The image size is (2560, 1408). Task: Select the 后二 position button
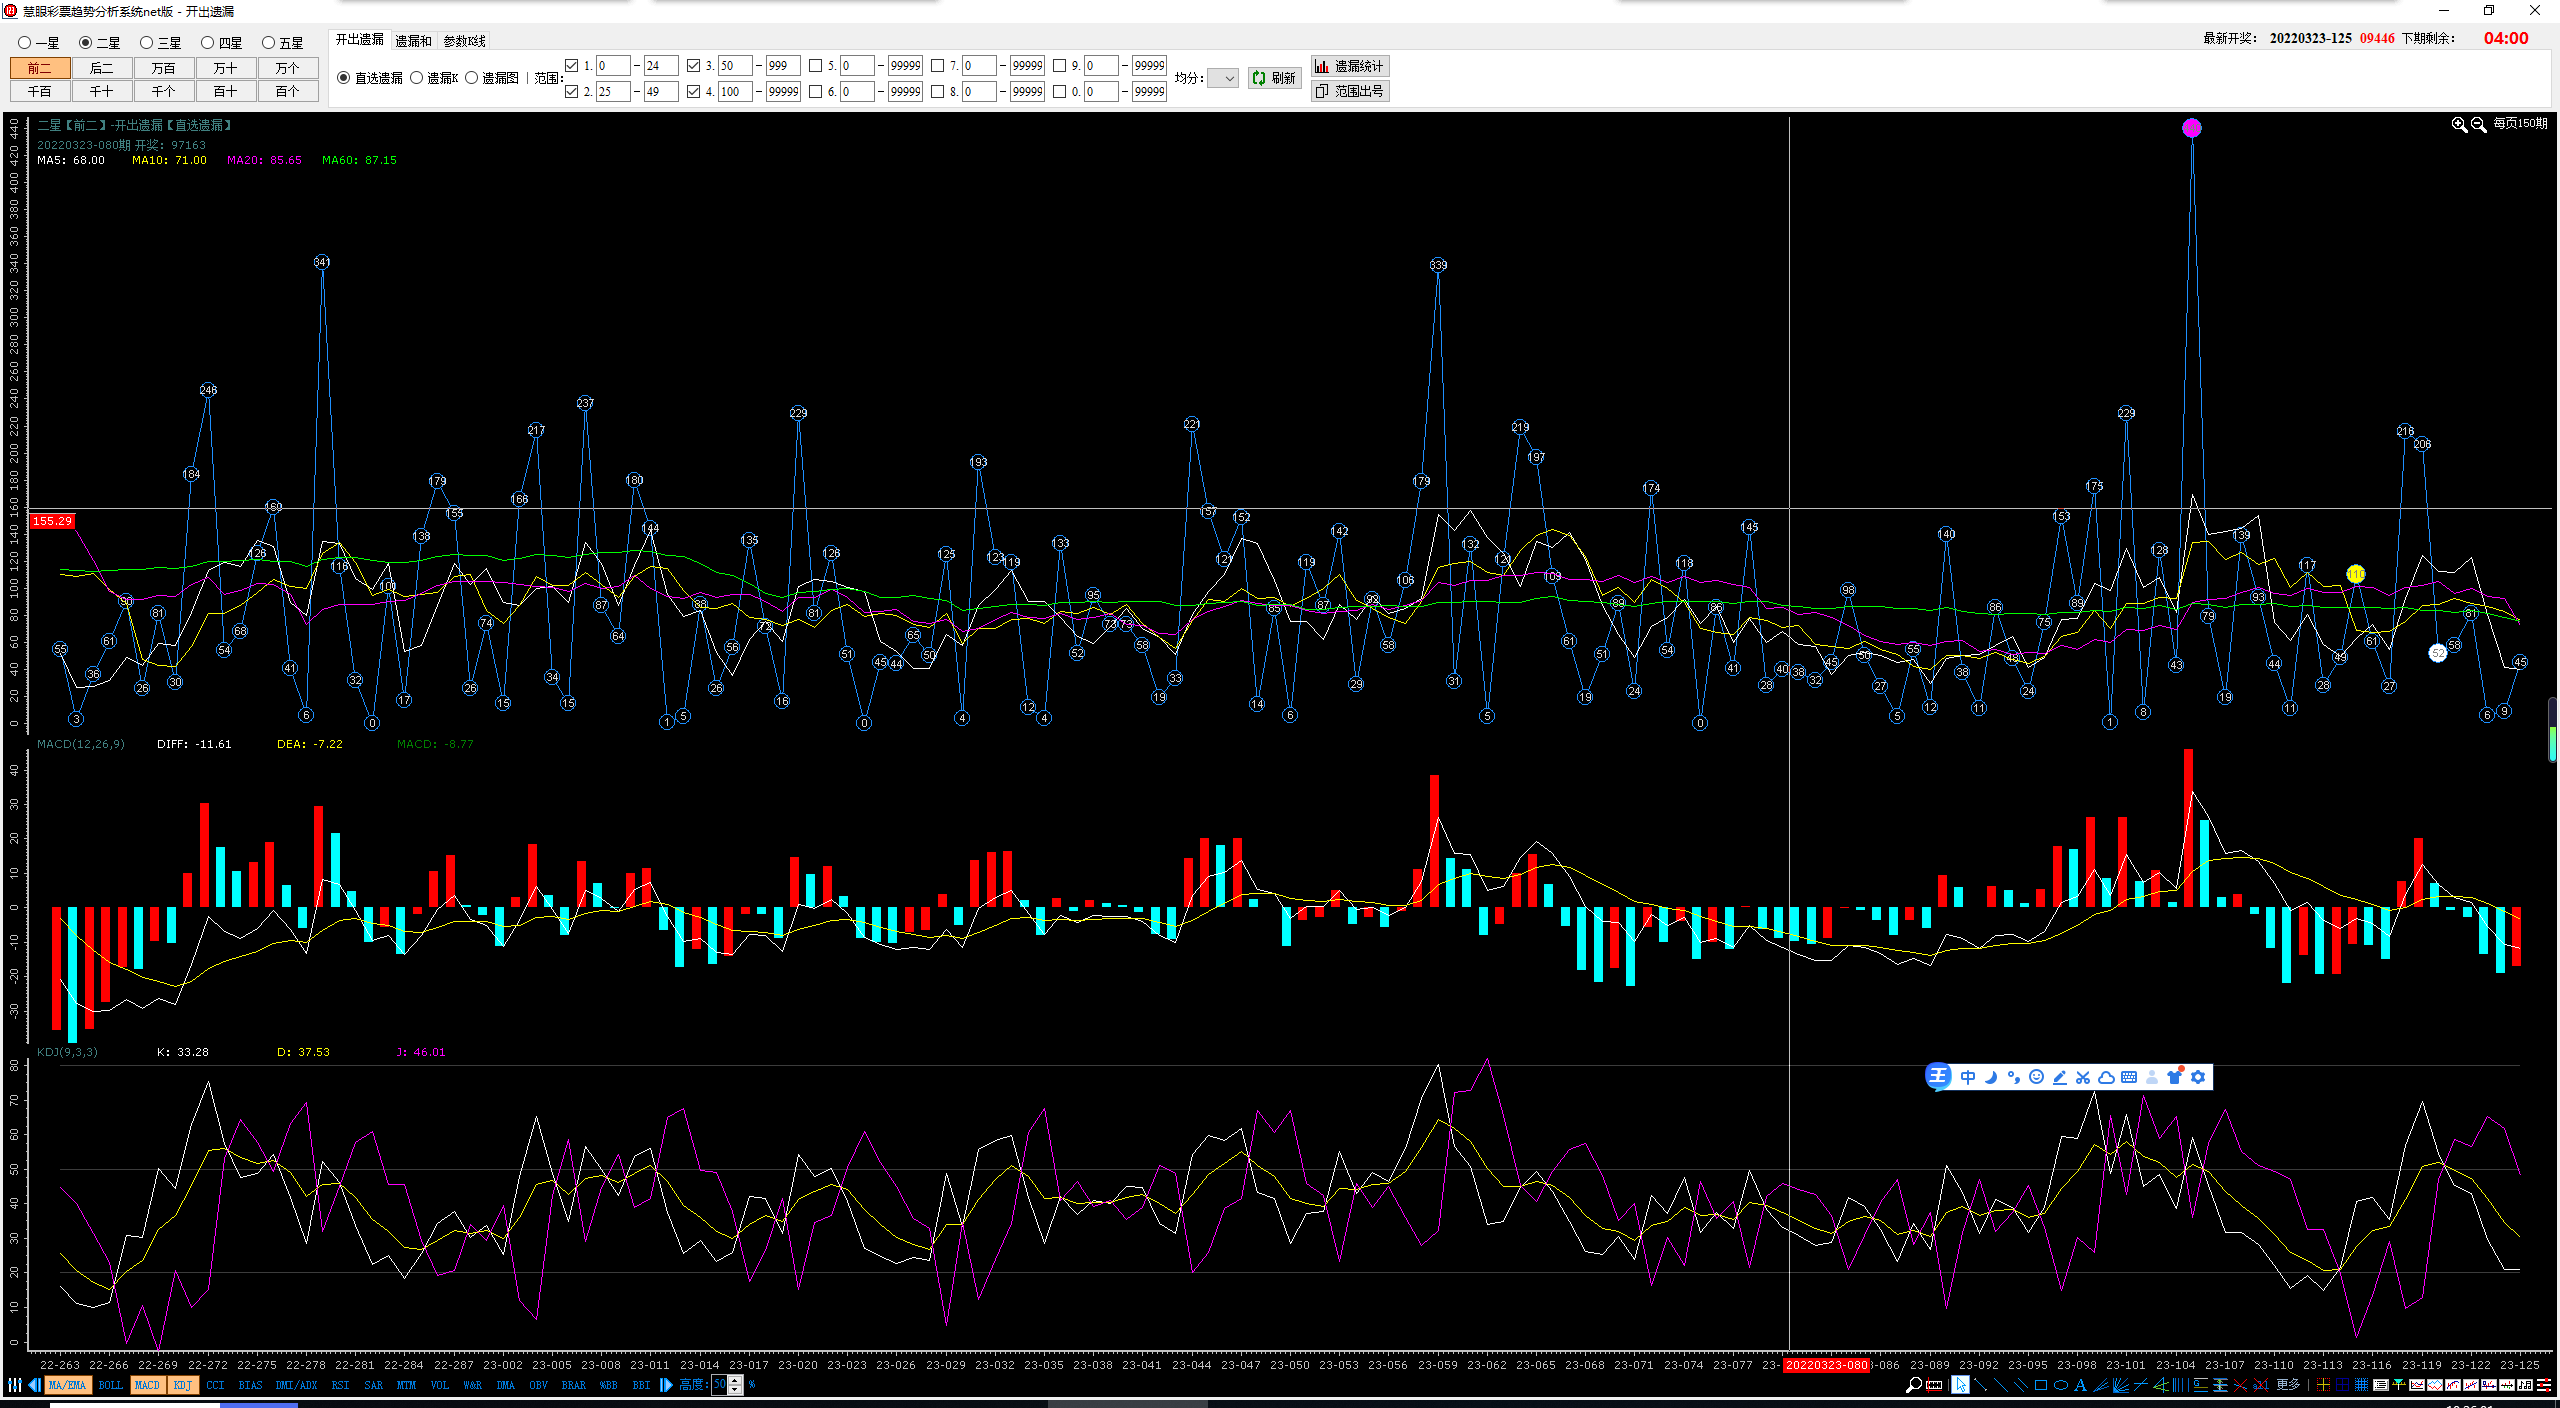[x=102, y=68]
